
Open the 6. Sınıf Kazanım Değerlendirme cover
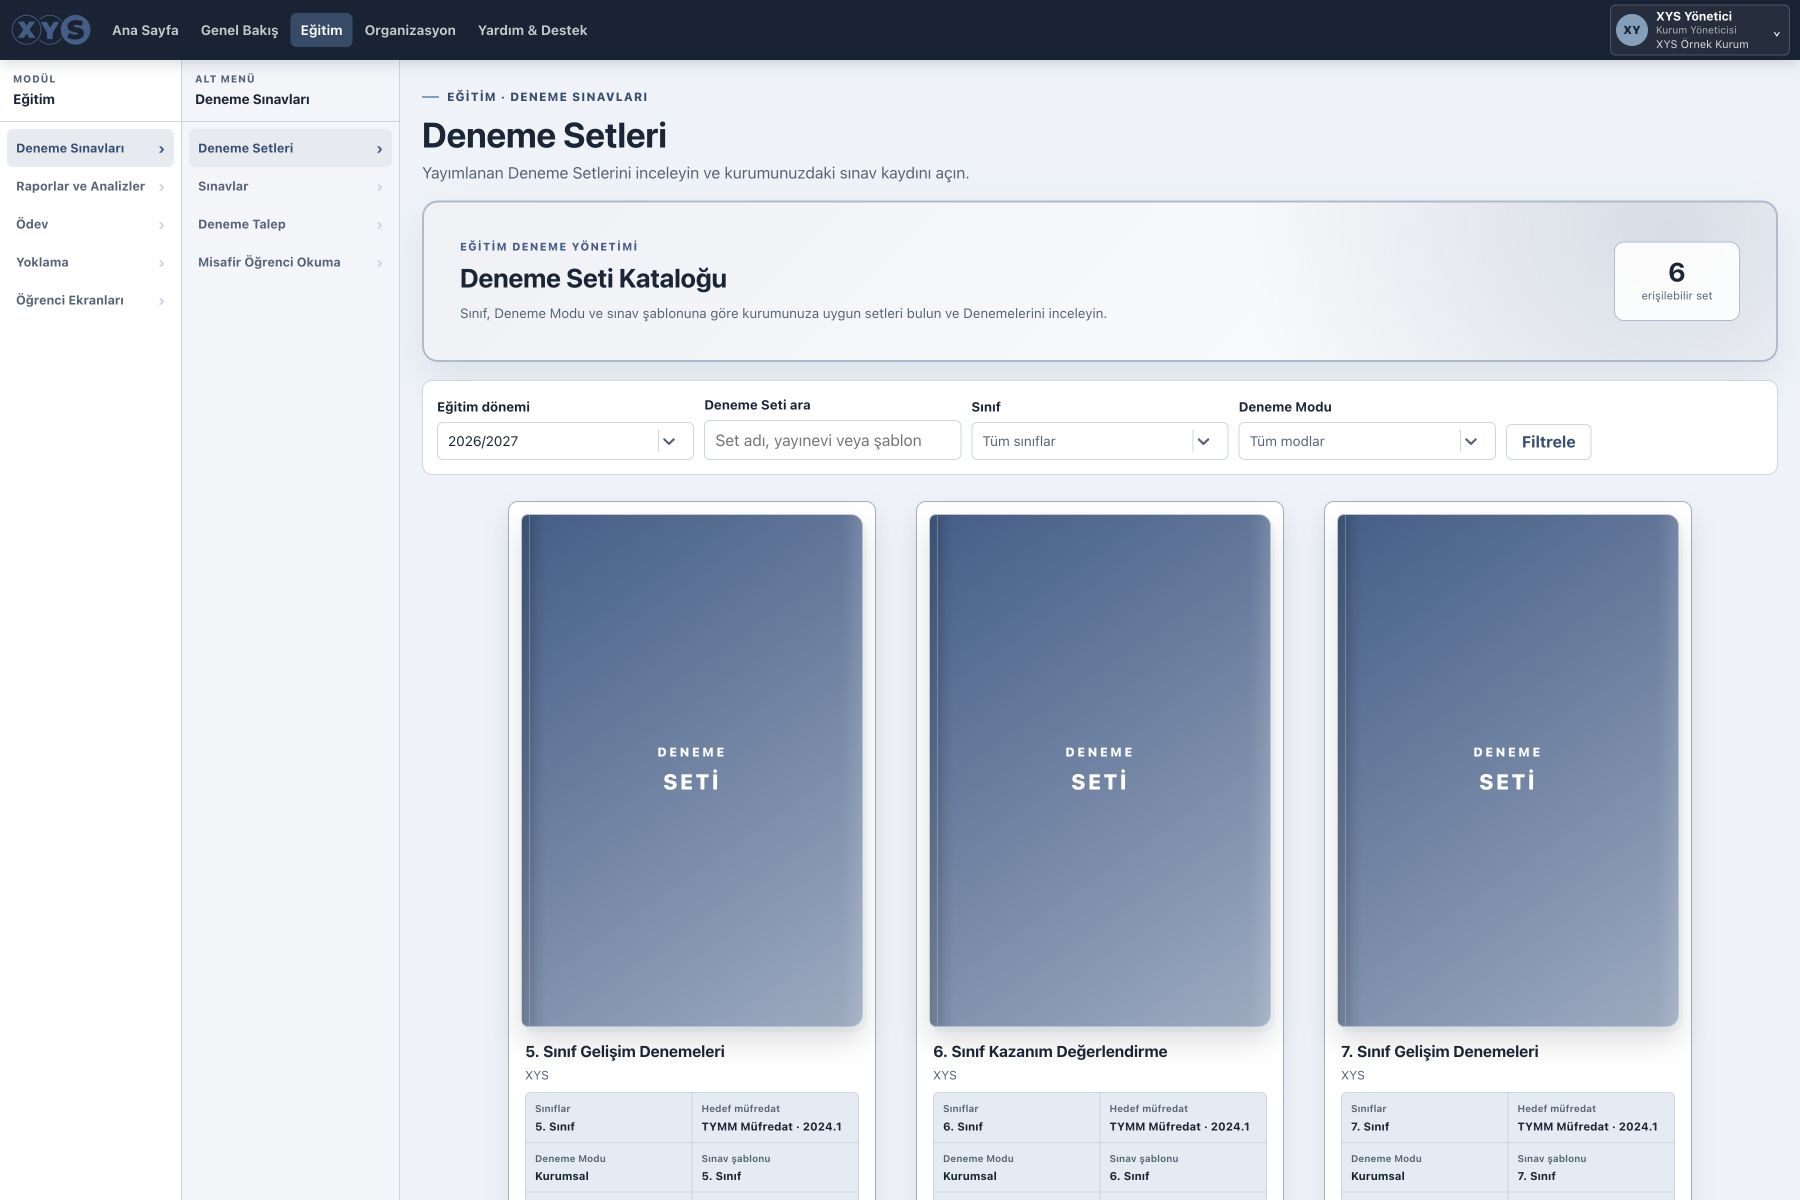[x=1100, y=770]
